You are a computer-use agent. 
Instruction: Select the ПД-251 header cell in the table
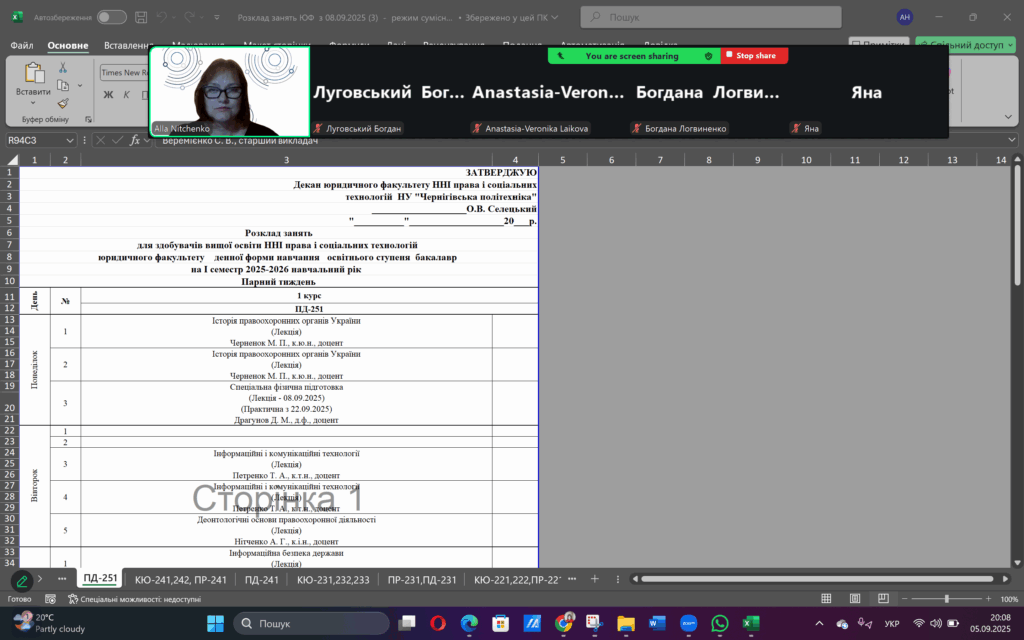coord(309,308)
